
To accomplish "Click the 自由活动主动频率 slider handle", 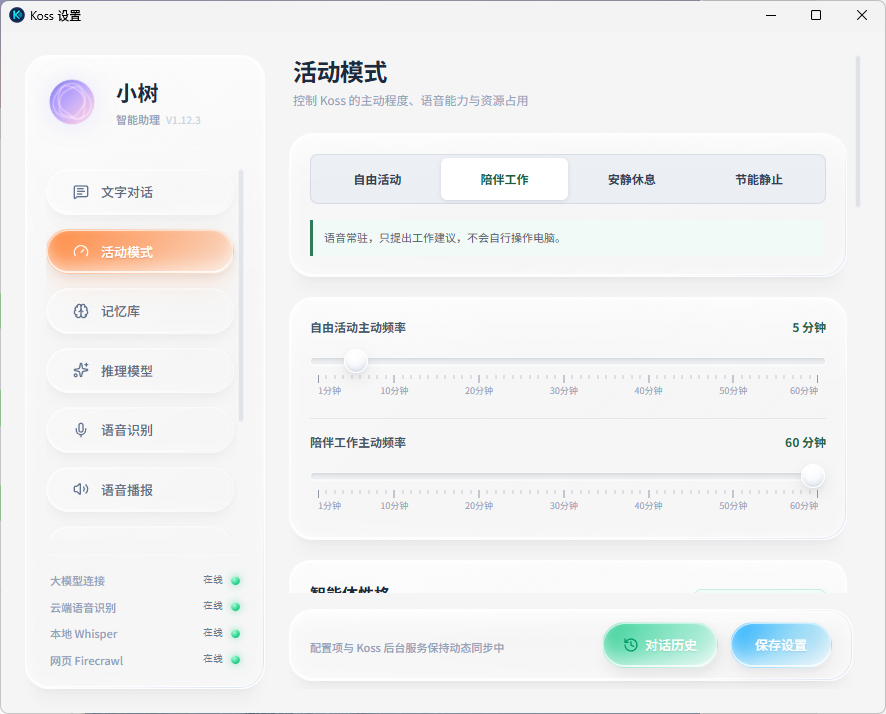I will [356, 360].
